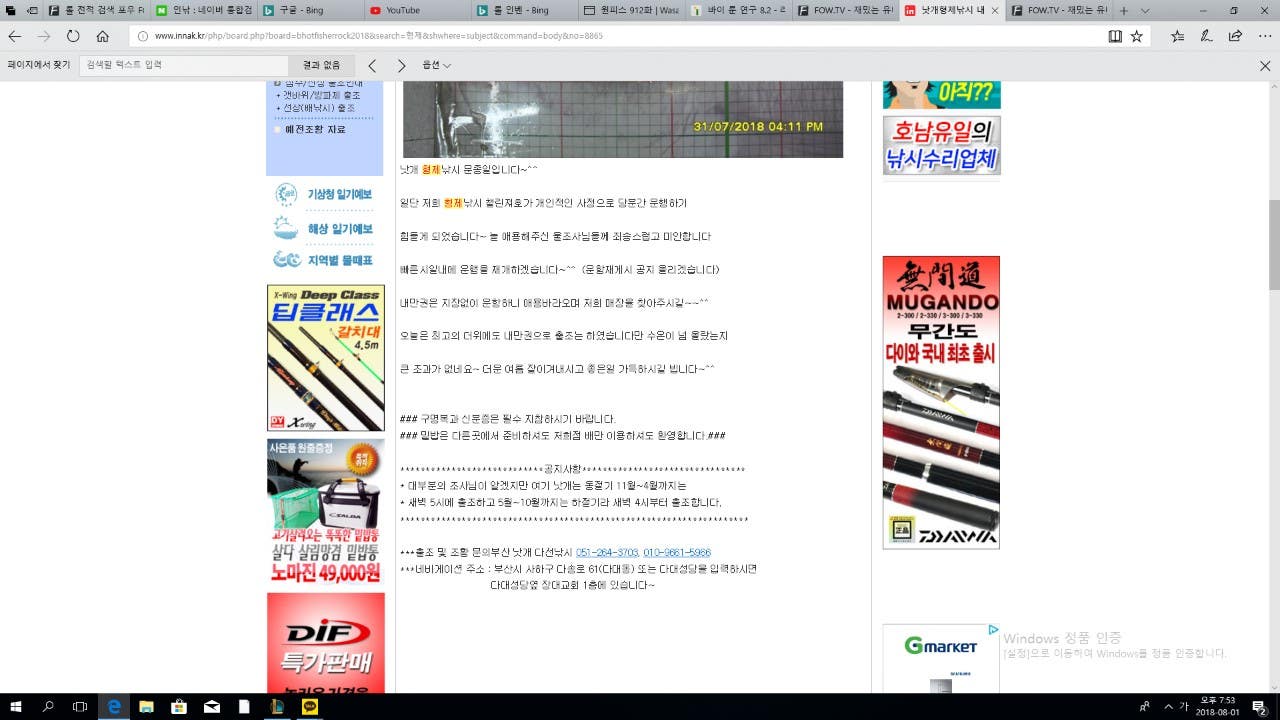Expand the find bar 옵션 dropdown
This screenshot has height=720, width=1280.
tap(436, 65)
